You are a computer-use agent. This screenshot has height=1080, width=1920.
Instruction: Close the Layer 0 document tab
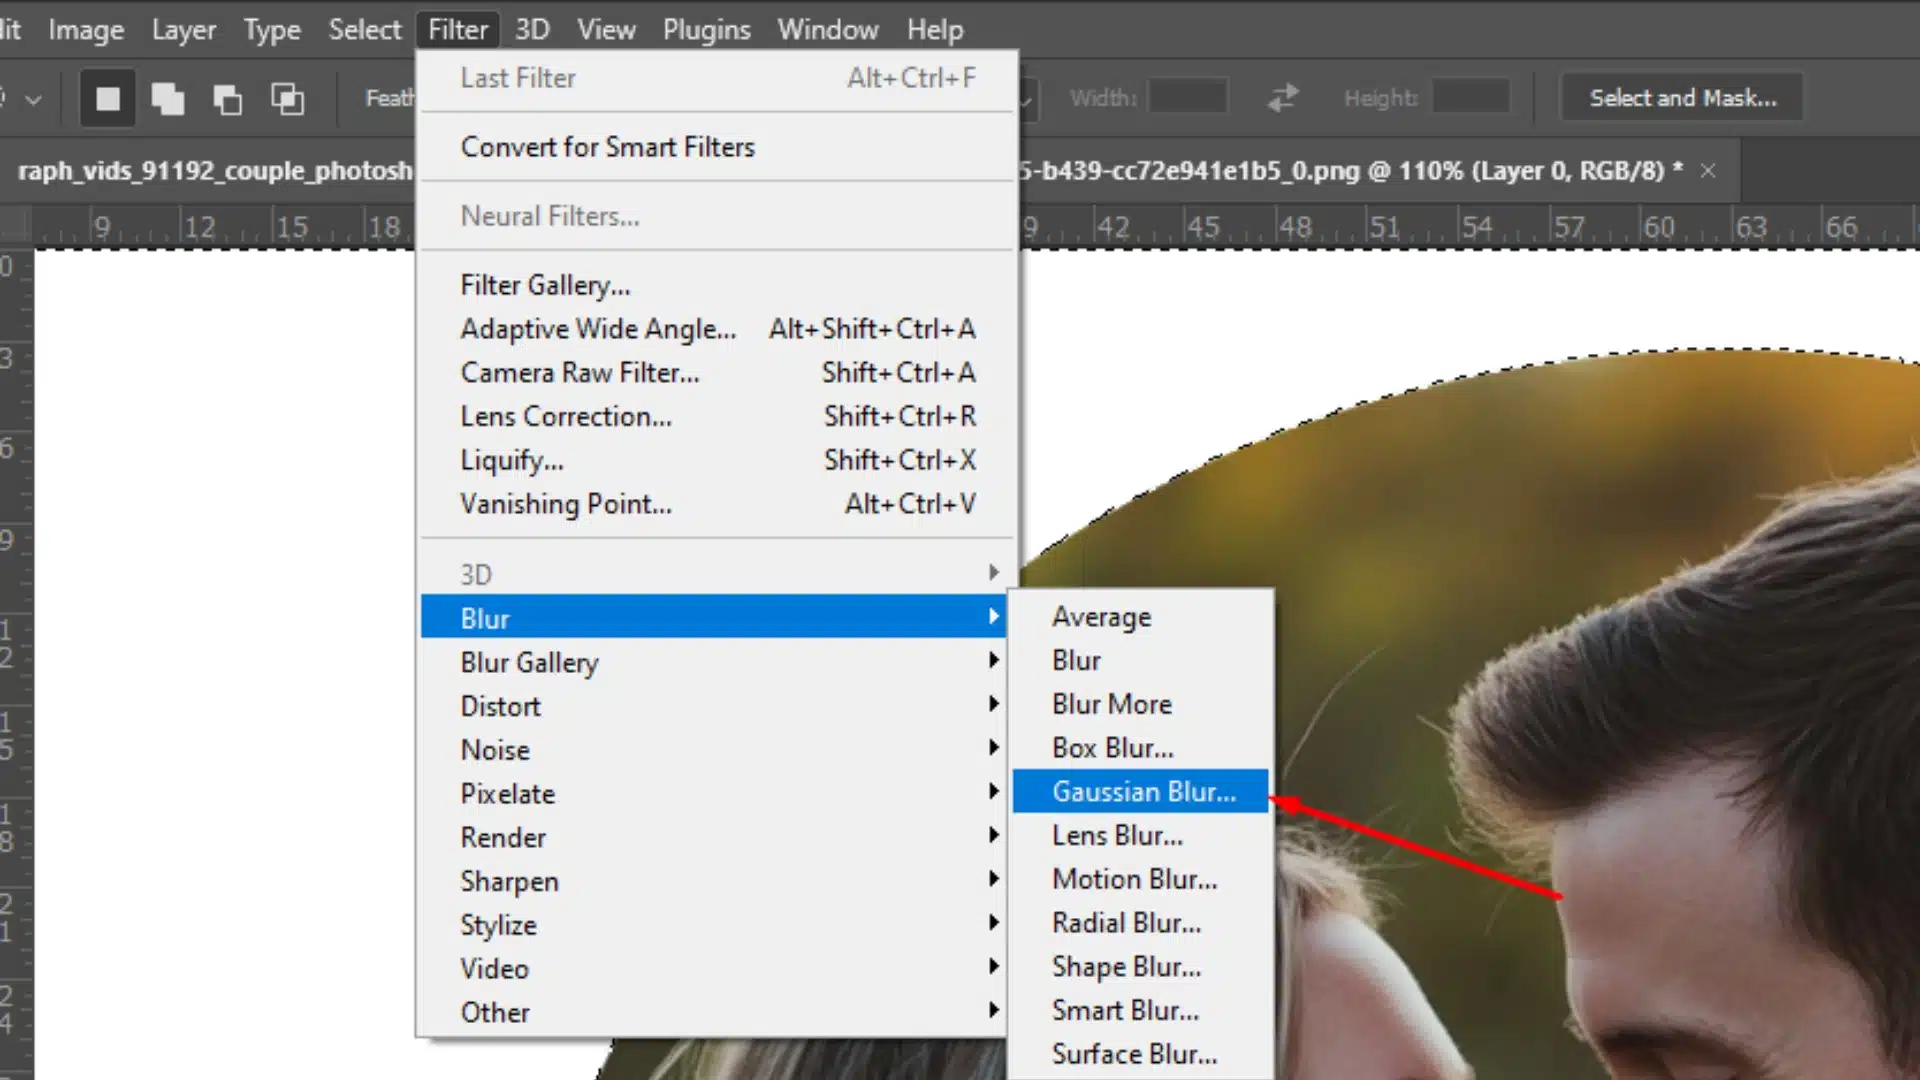tap(1708, 171)
